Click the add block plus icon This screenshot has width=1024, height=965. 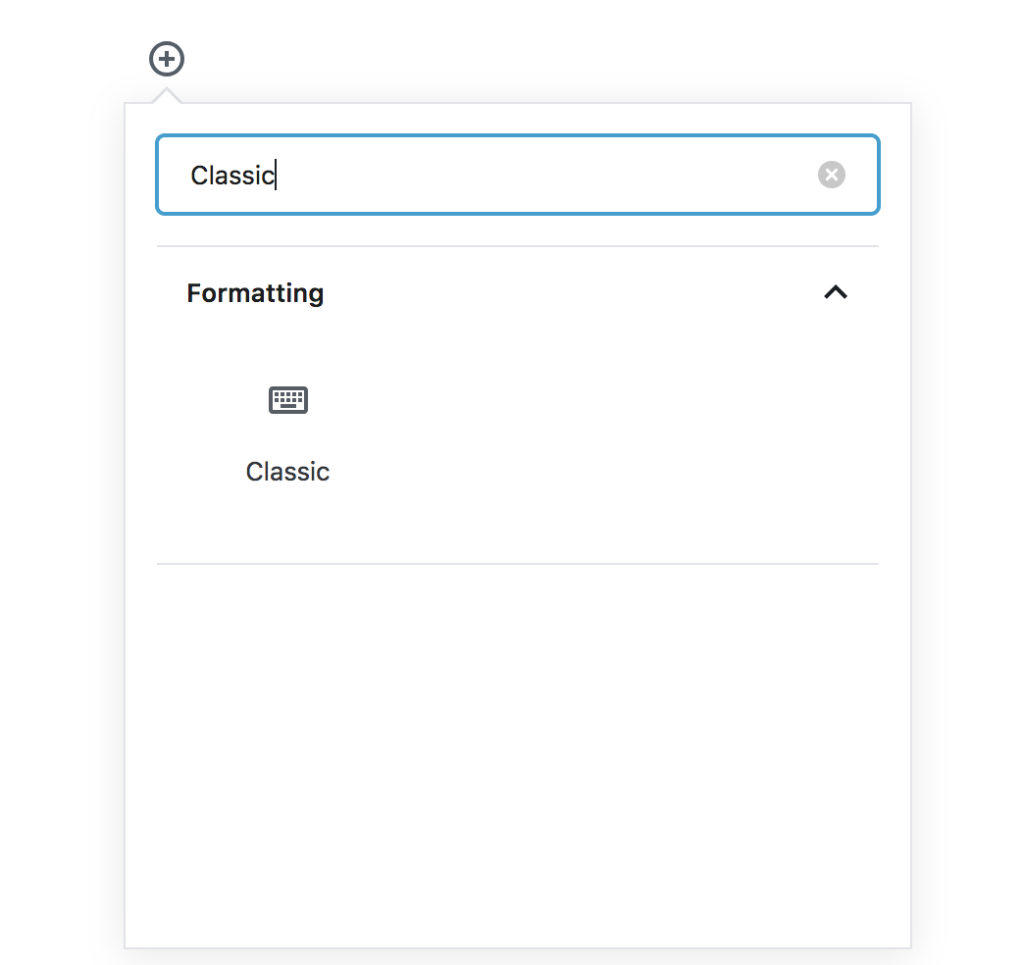coord(167,59)
